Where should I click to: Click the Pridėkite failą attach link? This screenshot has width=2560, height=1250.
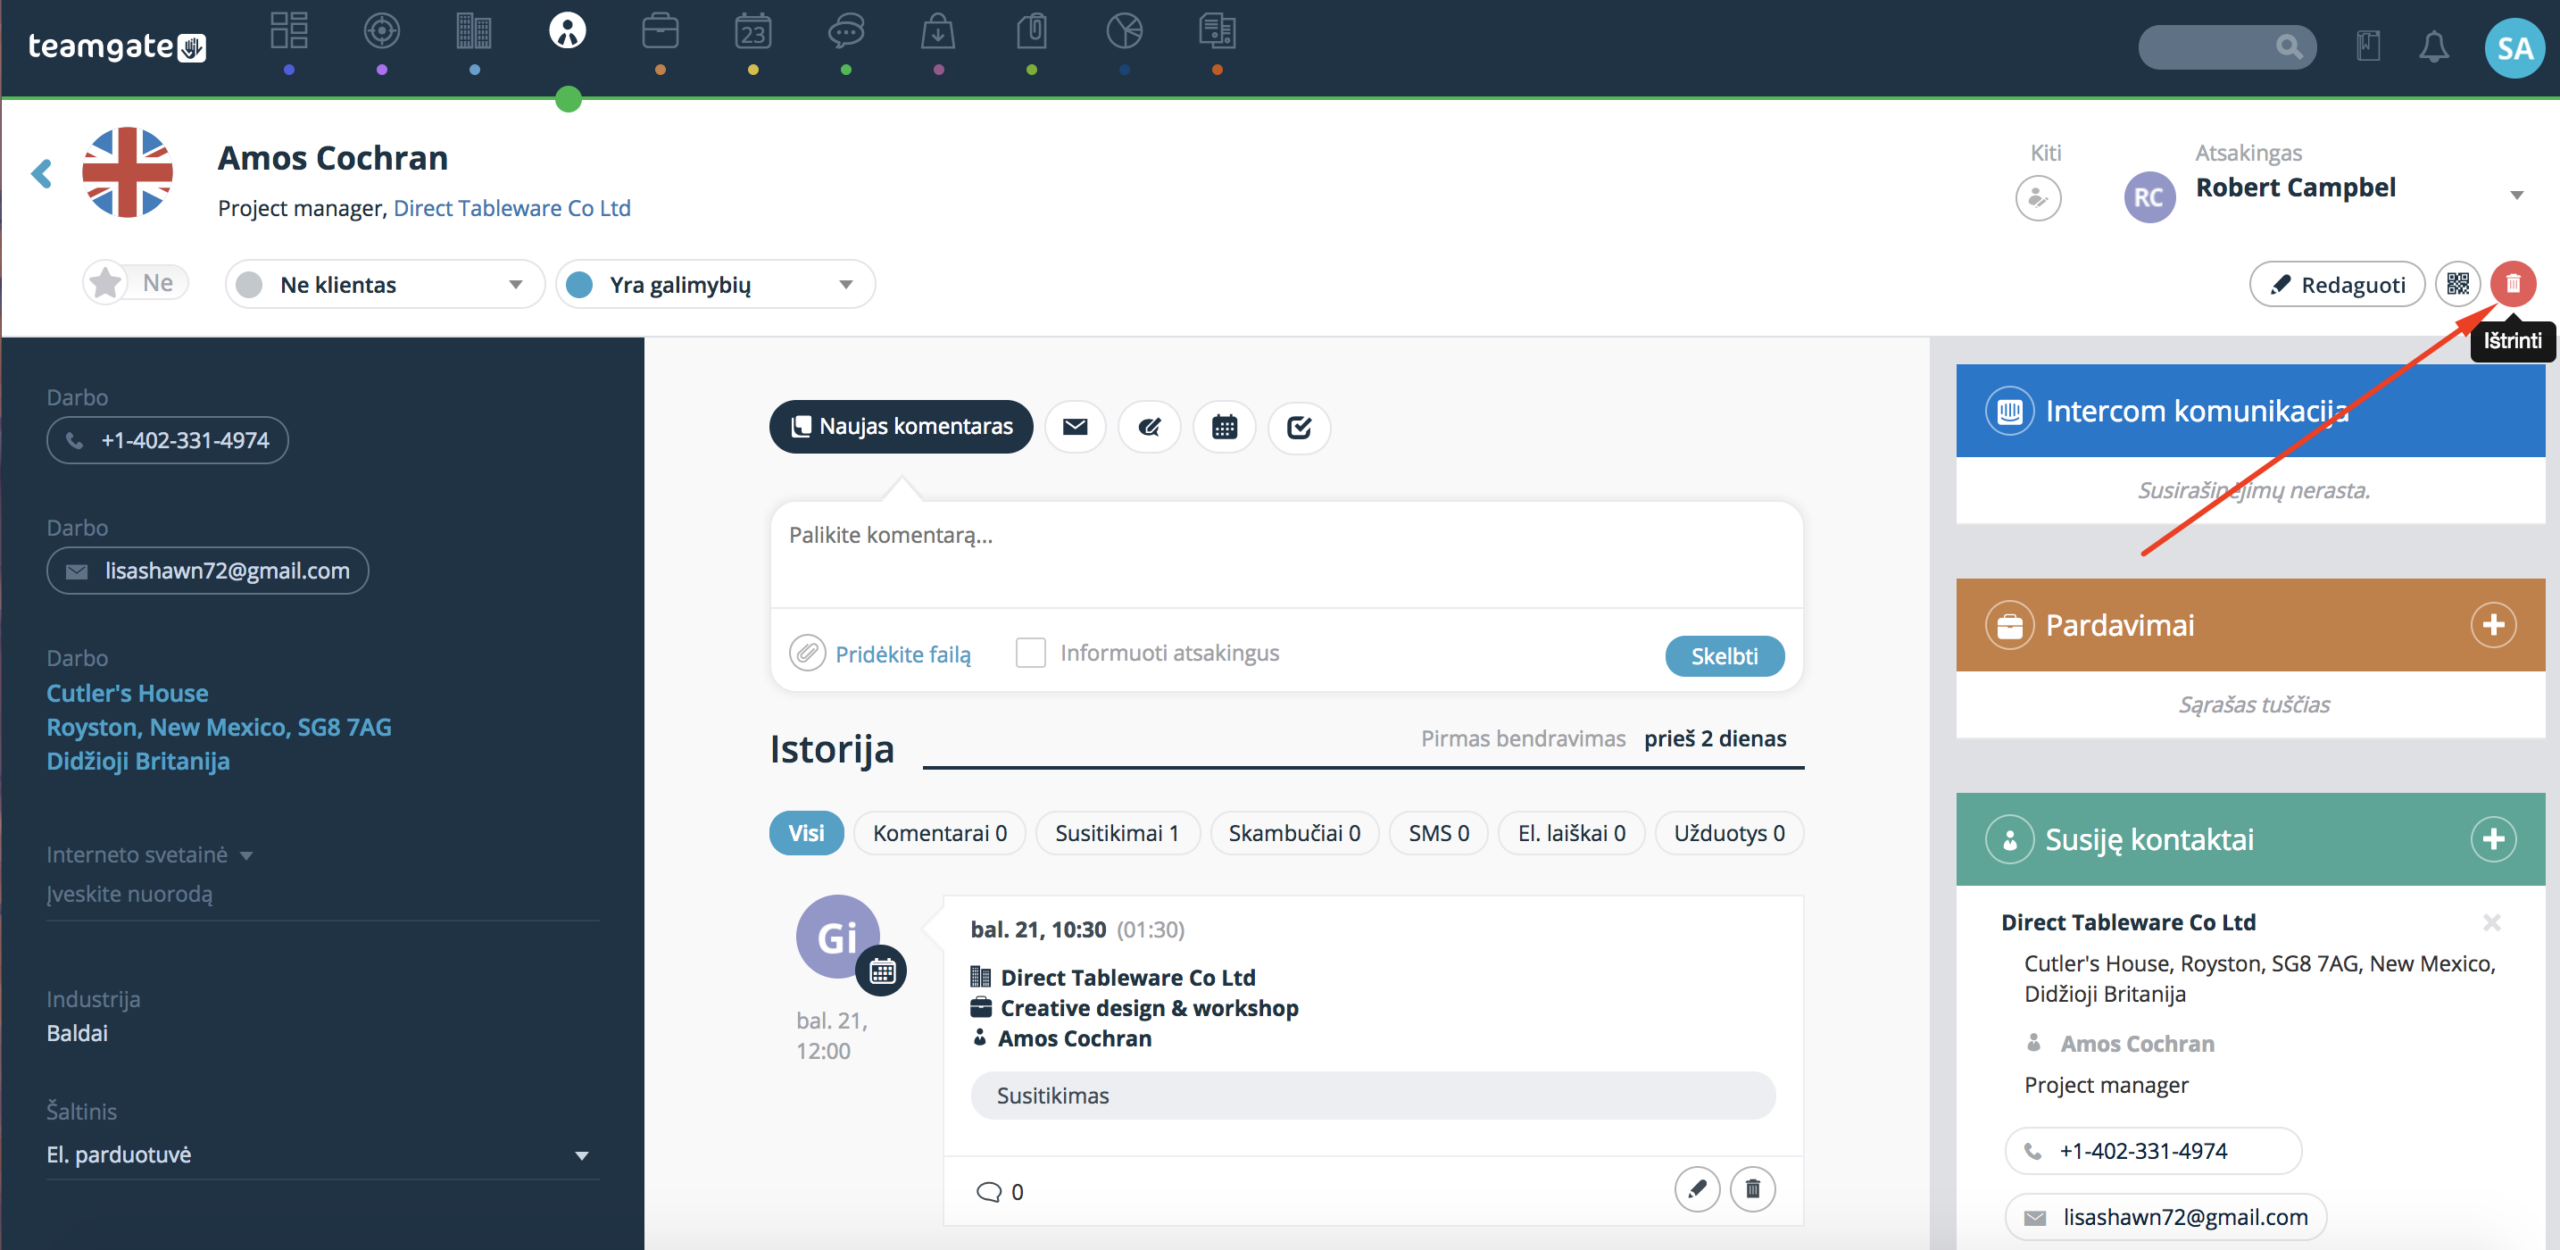tap(902, 654)
